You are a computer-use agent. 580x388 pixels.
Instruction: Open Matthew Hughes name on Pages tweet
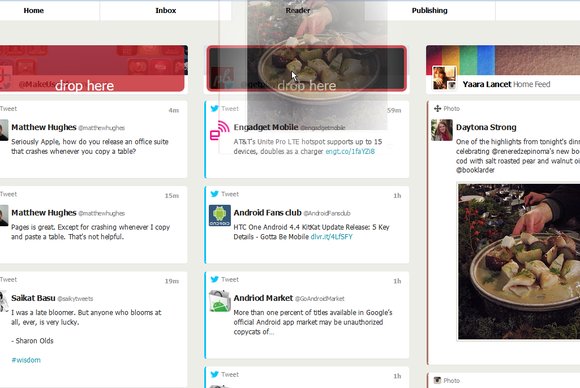(44, 213)
